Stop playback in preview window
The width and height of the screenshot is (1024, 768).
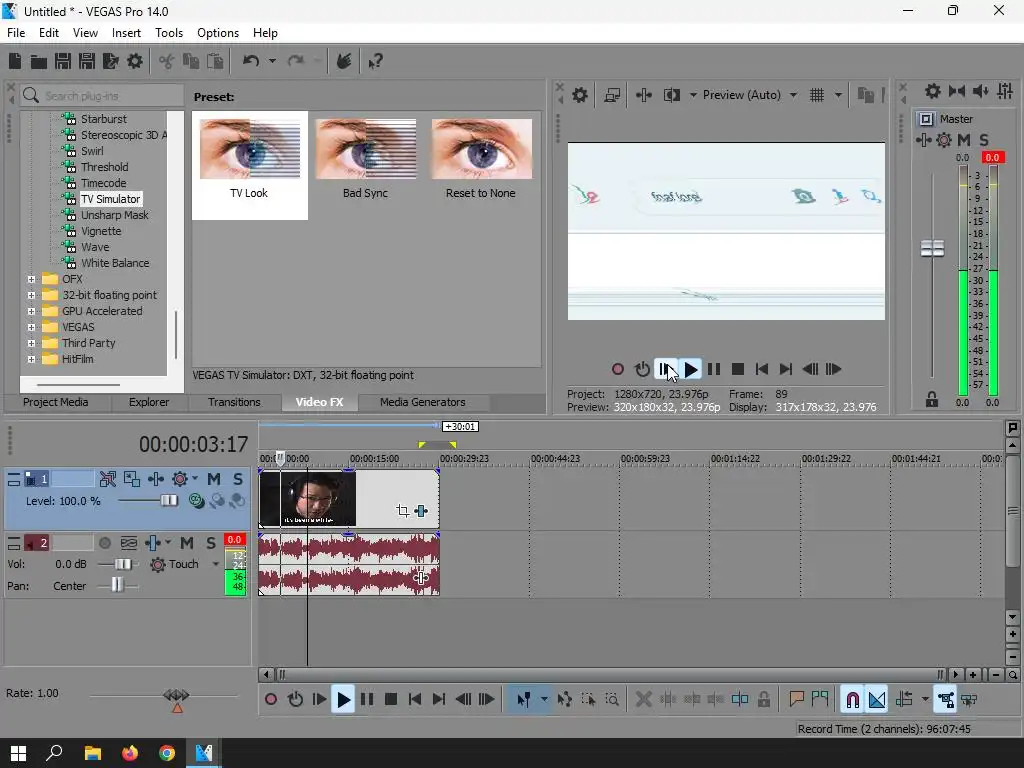click(738, 370)
